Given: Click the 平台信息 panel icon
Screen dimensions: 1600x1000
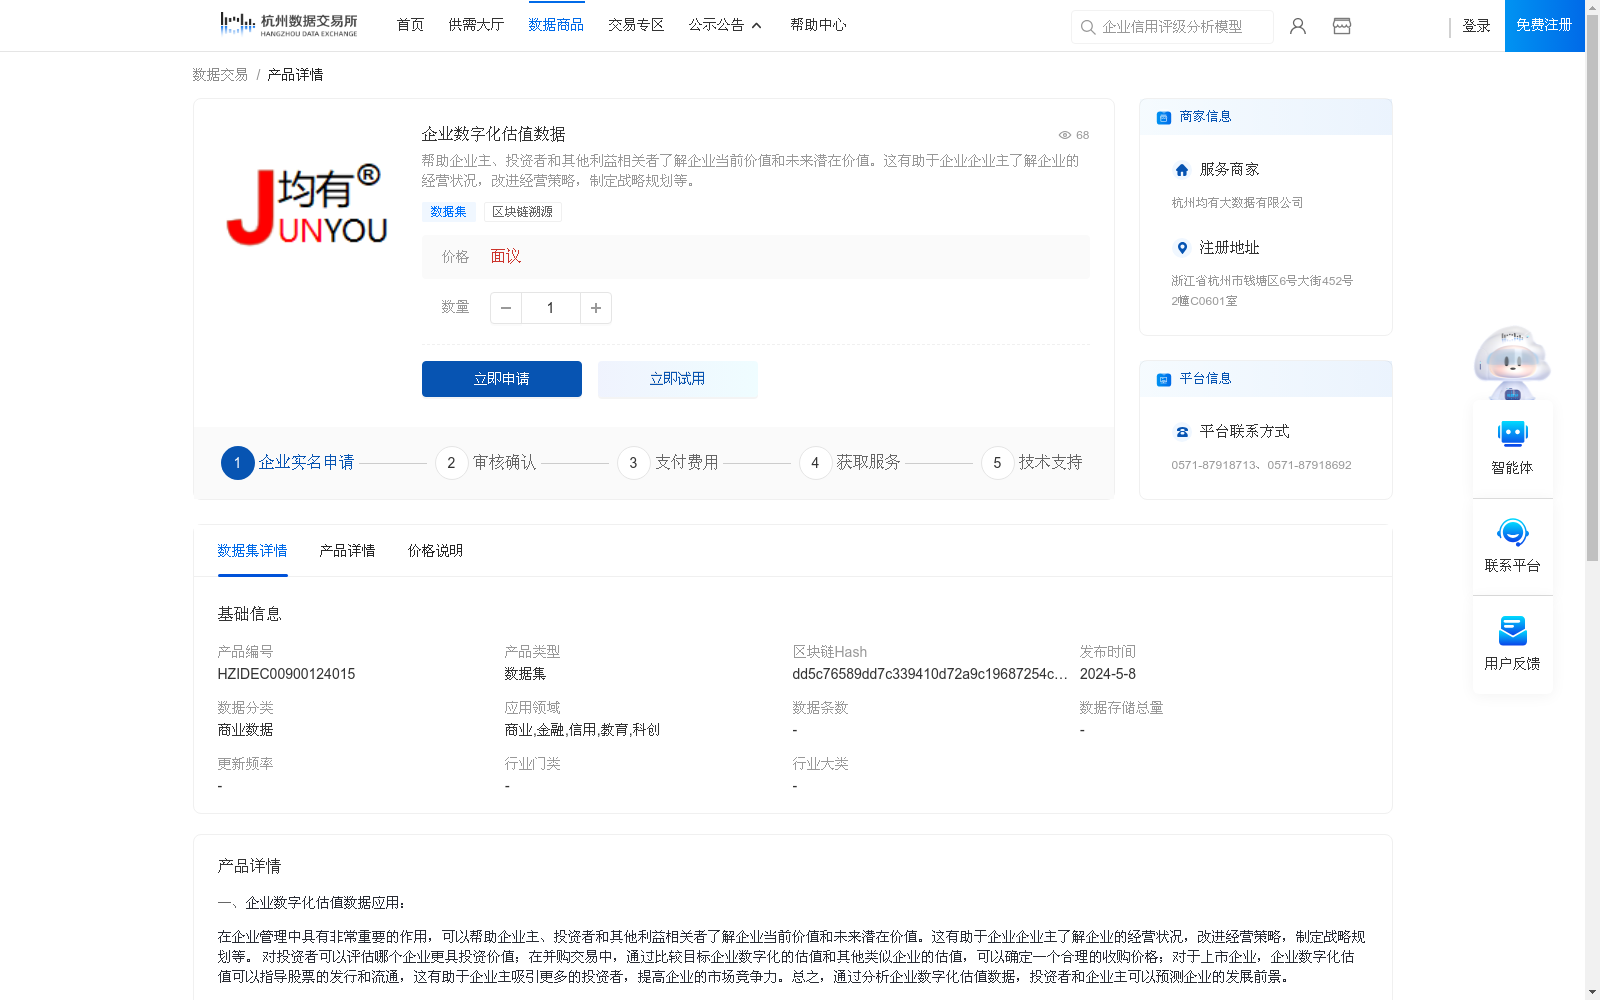Looking at the screenshot, I should tap(1164, 379).
